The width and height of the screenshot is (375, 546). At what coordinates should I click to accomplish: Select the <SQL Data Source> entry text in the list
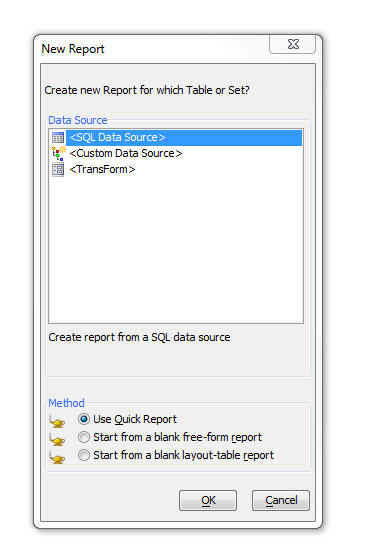pyautogui.click(x=117, y=137)
